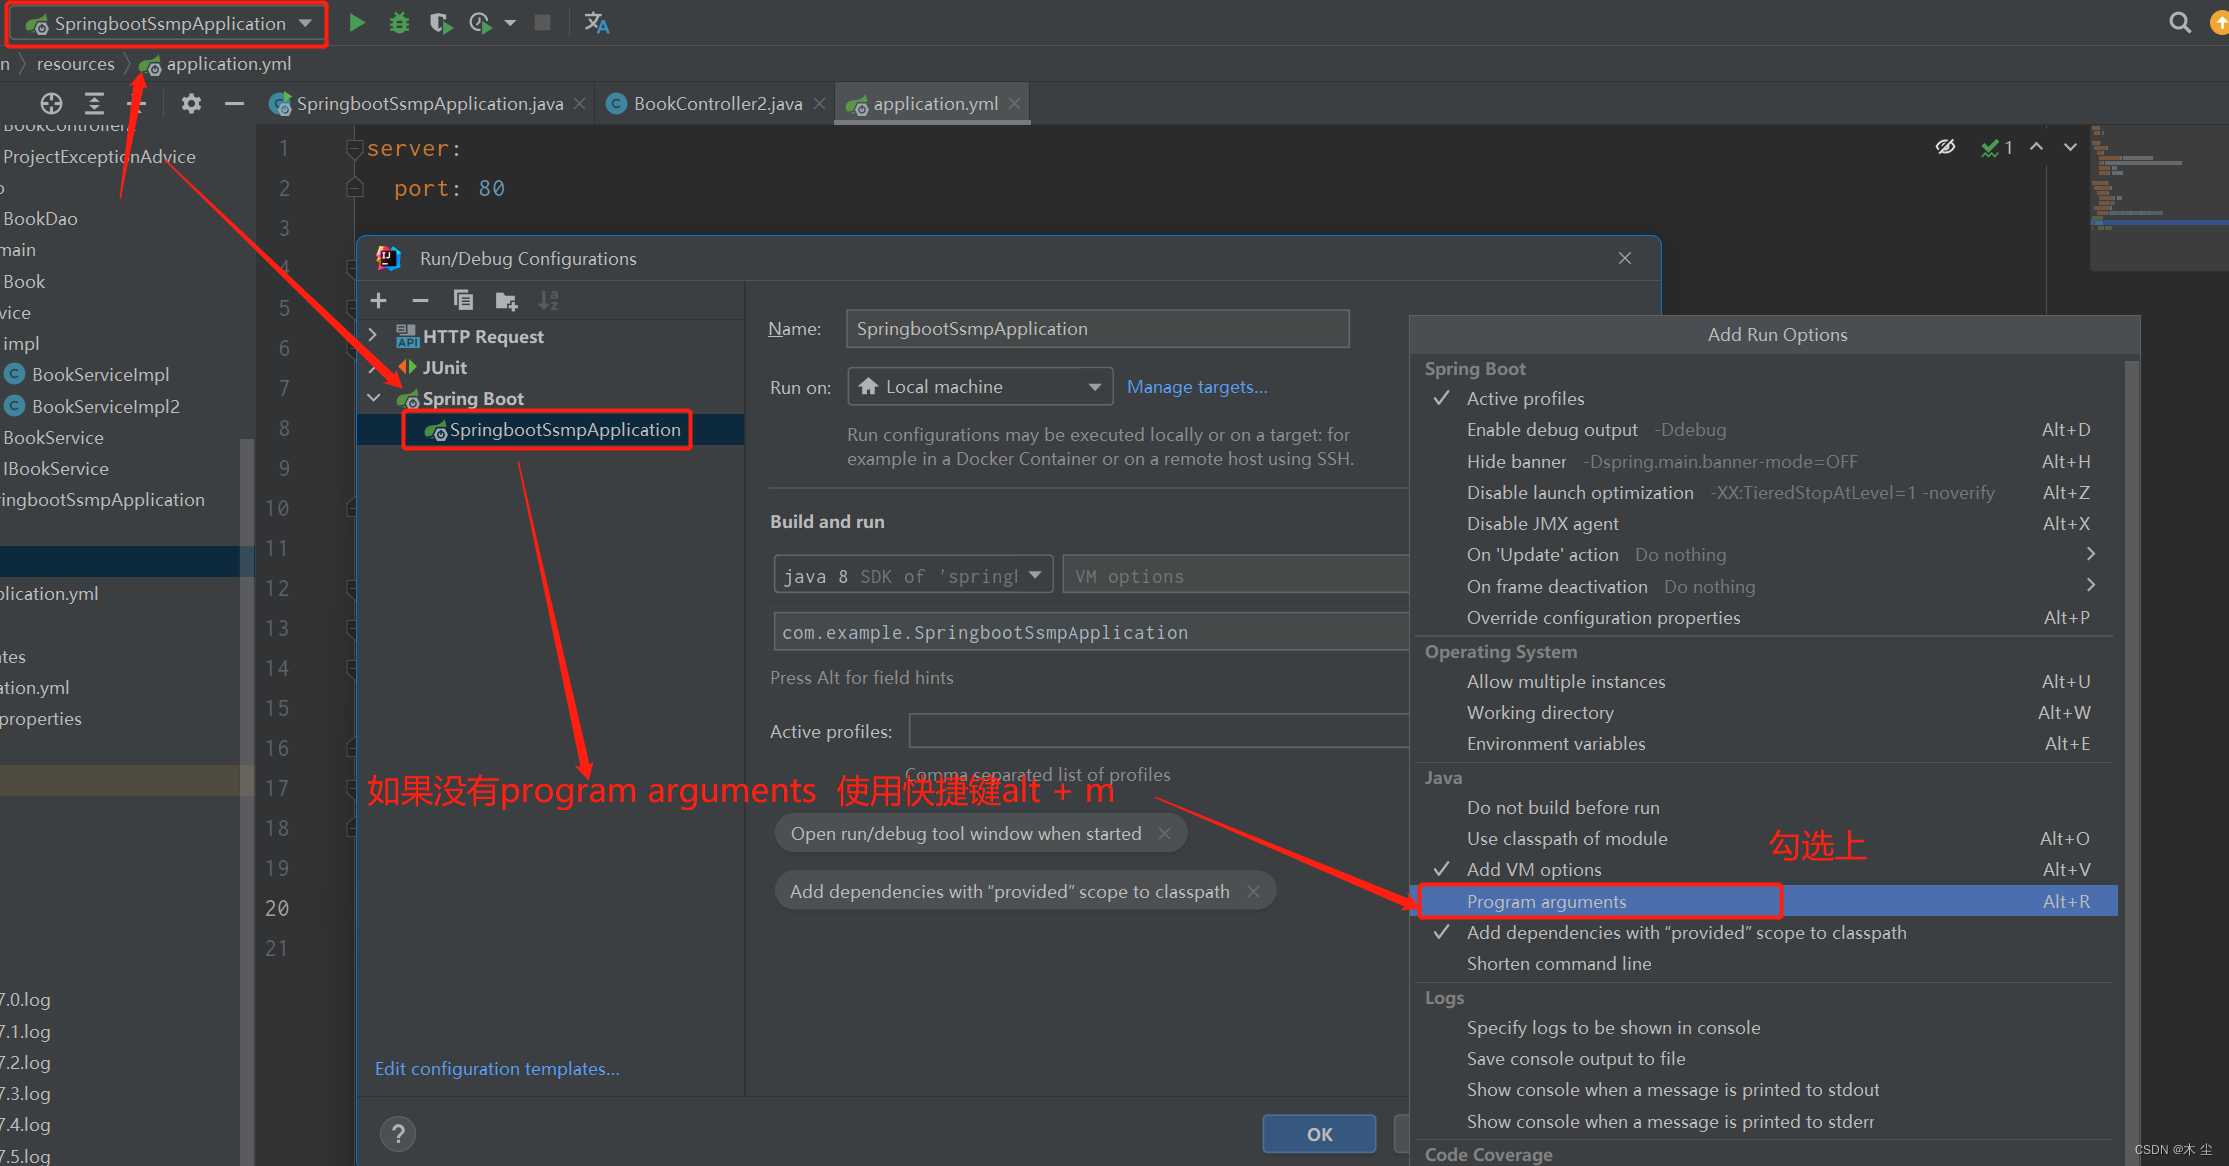Click the Debug bug icon

(x=399, y=23)
